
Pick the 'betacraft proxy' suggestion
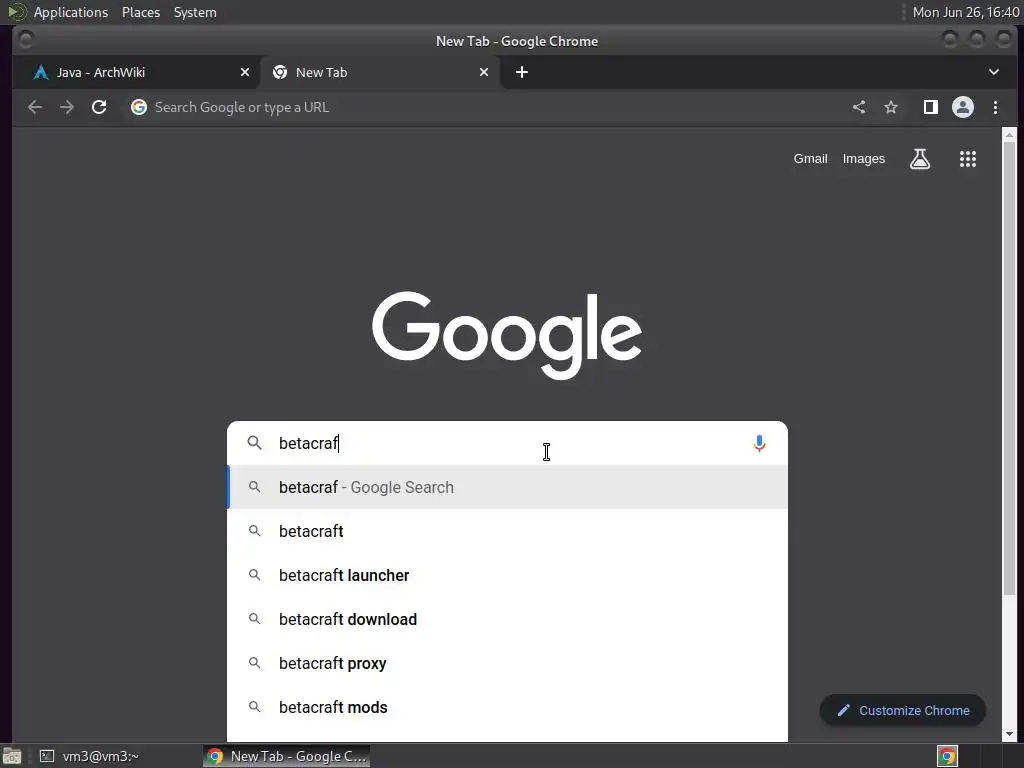[507, 663]
